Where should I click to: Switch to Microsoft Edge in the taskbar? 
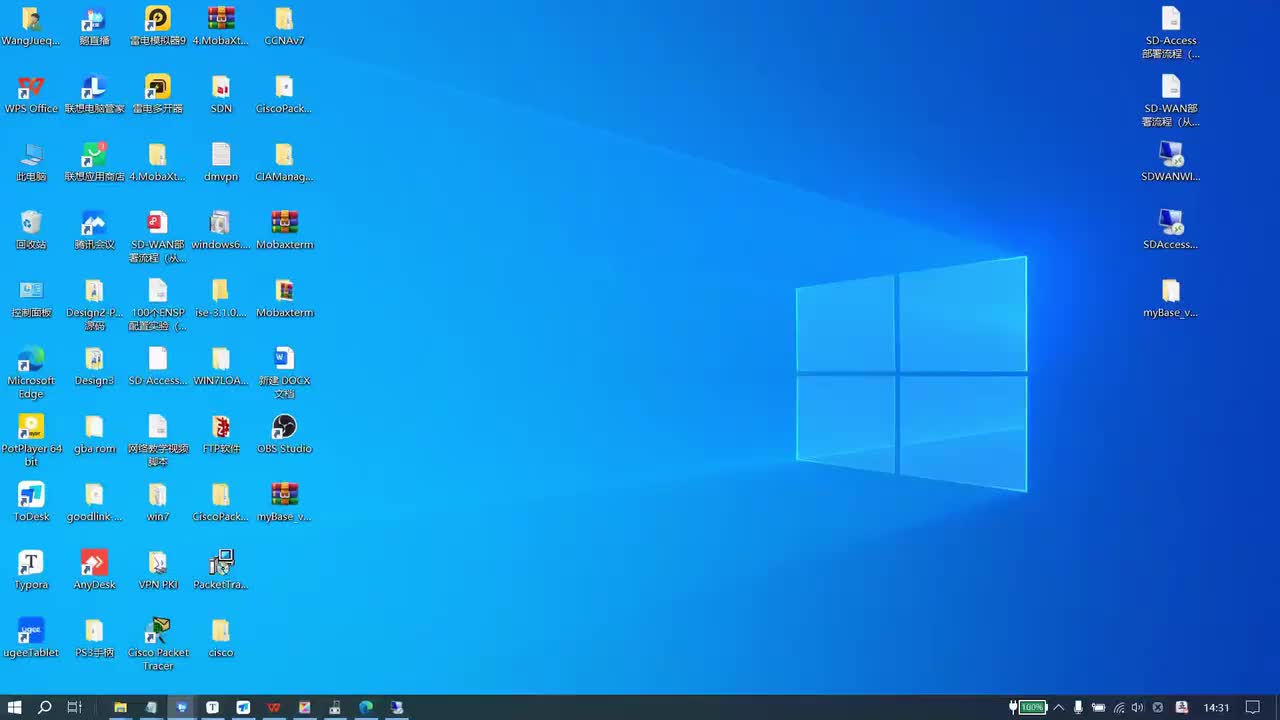coord(366,707)
